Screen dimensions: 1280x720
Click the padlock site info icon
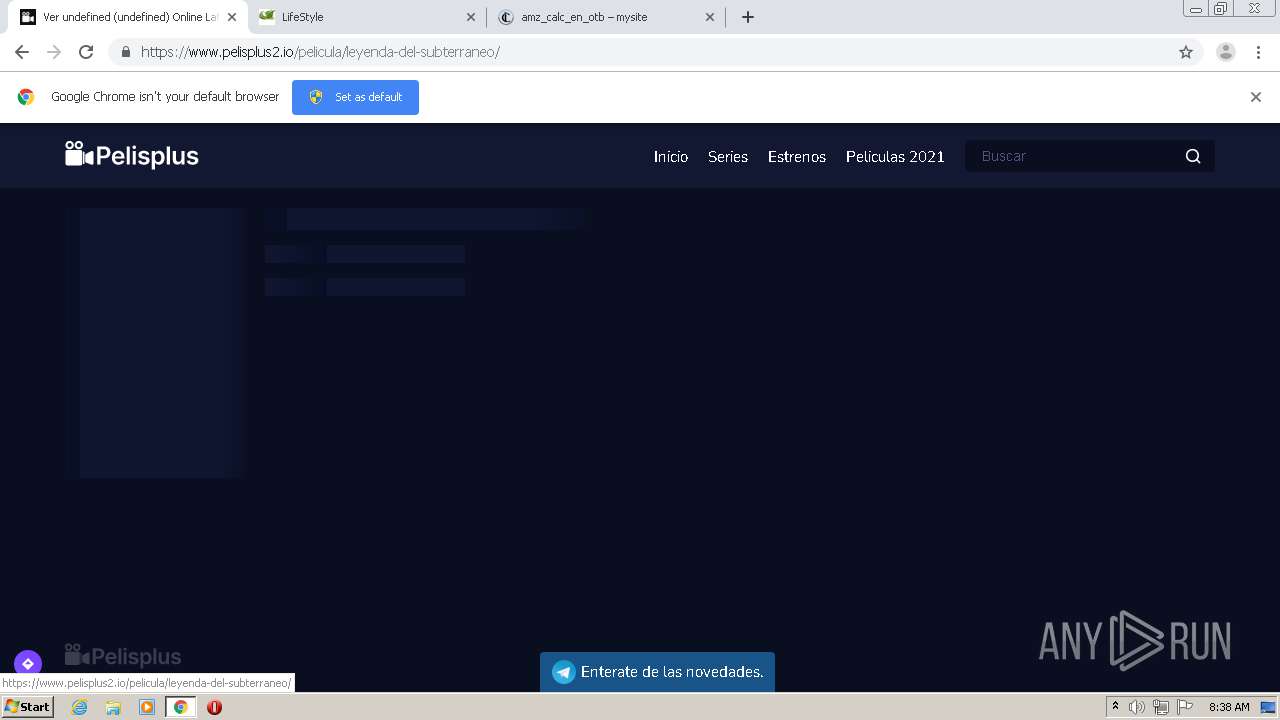pyautogui.click(x=126, y=52)
